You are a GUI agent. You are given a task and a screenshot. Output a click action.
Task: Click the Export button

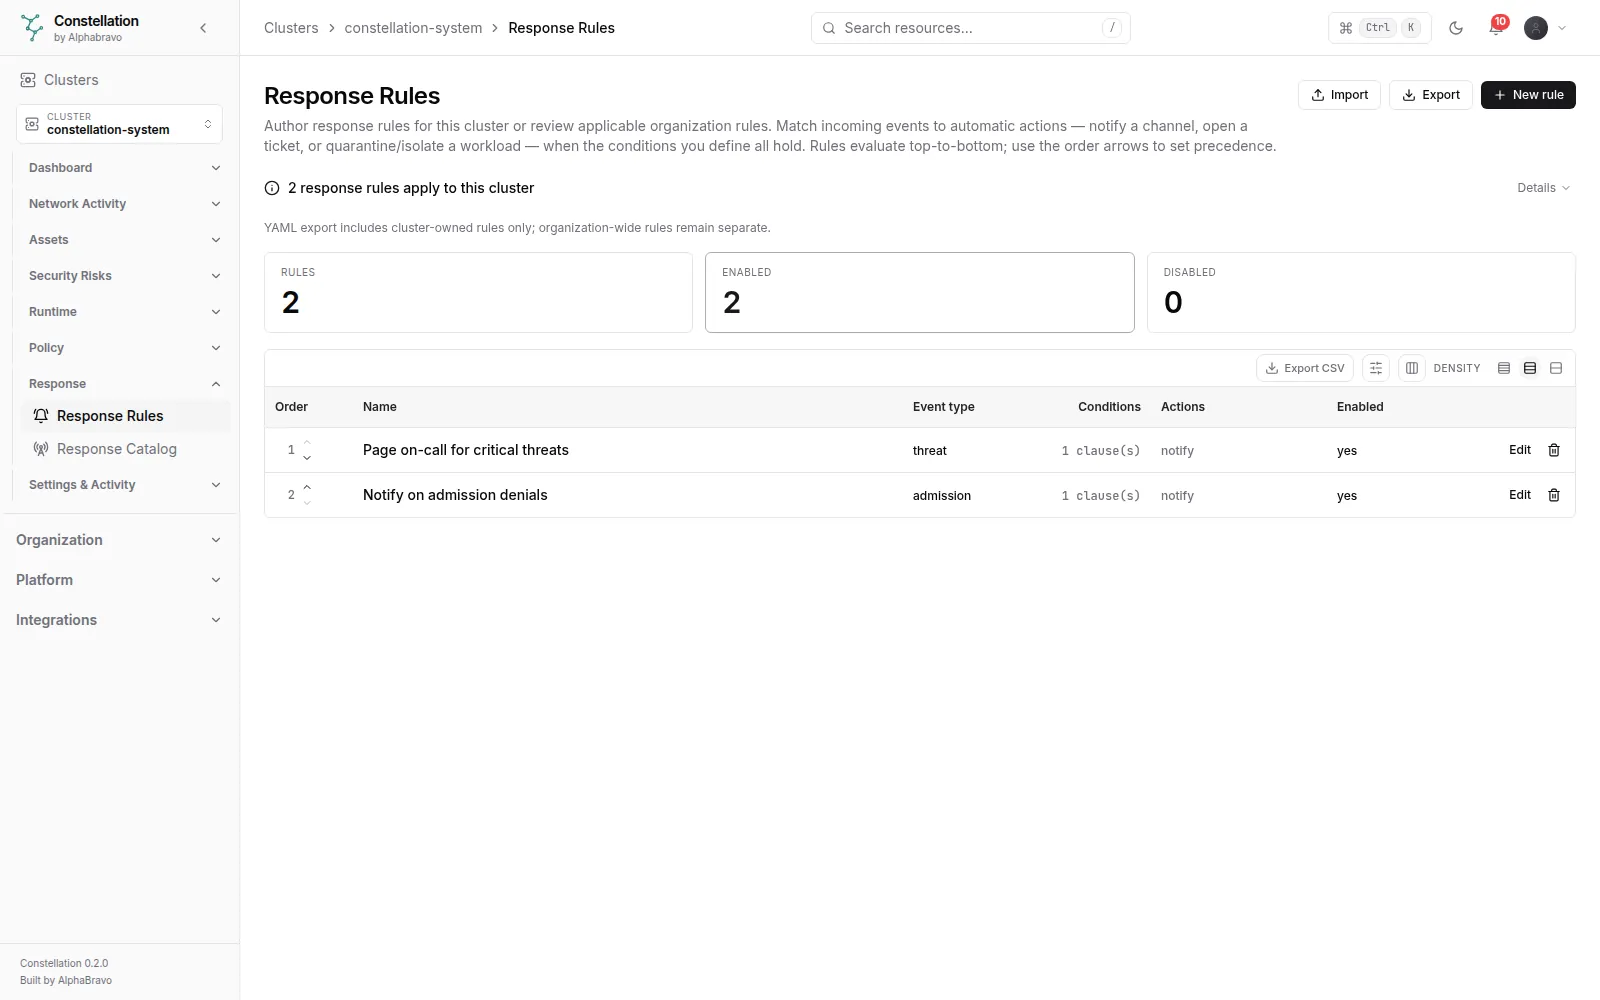click(x=1430, y=95)
